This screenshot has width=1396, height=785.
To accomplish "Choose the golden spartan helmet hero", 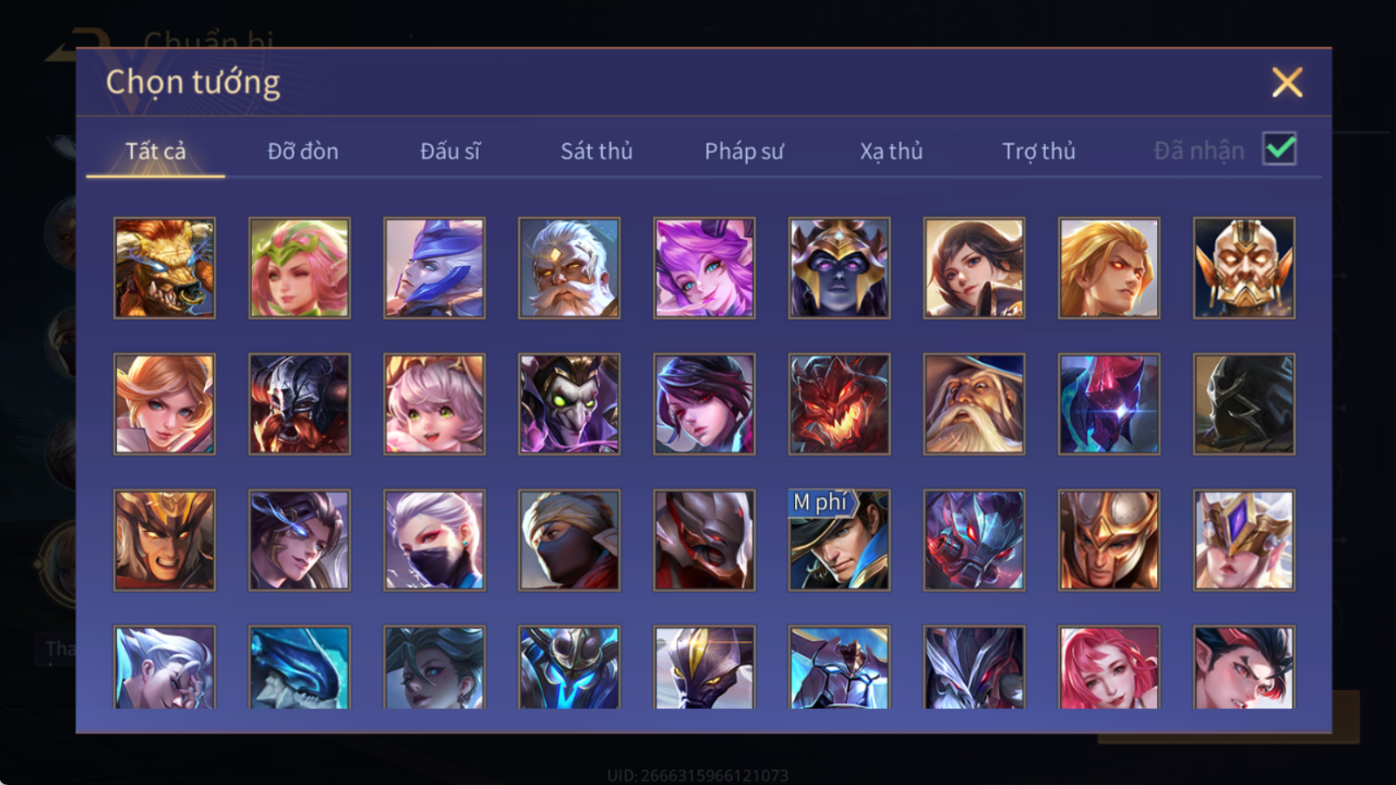I will pyautogui.click(x=1109, y=540).
